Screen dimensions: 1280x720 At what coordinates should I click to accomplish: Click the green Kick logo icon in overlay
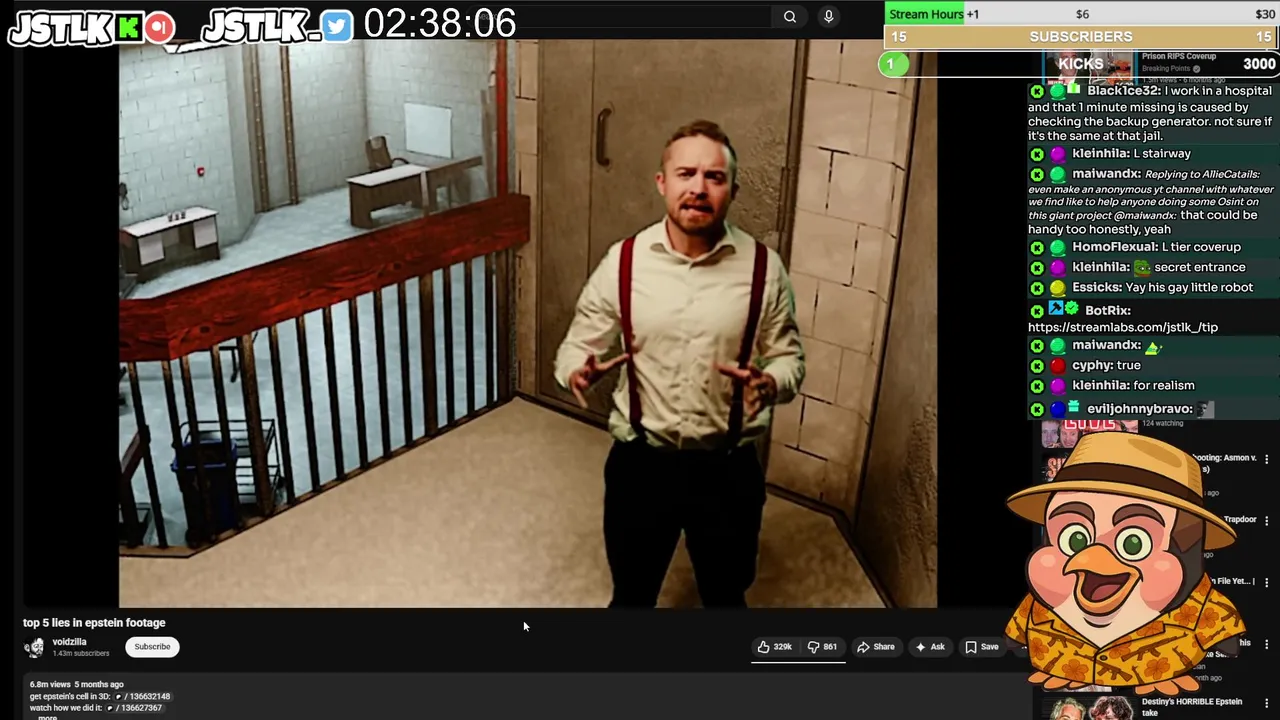coord(129,28)
